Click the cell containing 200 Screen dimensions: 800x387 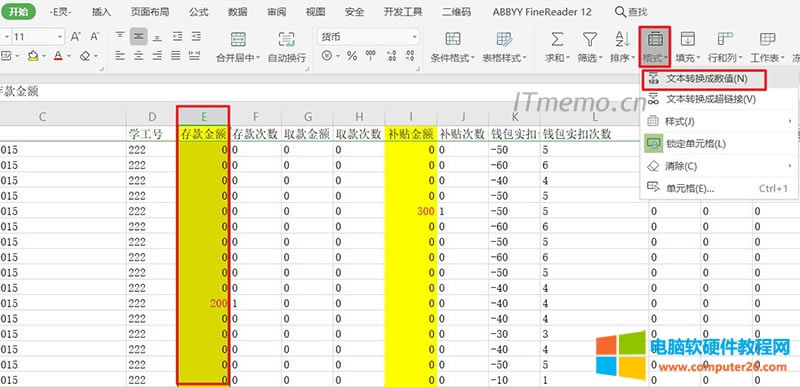click(x=204, y=303)
